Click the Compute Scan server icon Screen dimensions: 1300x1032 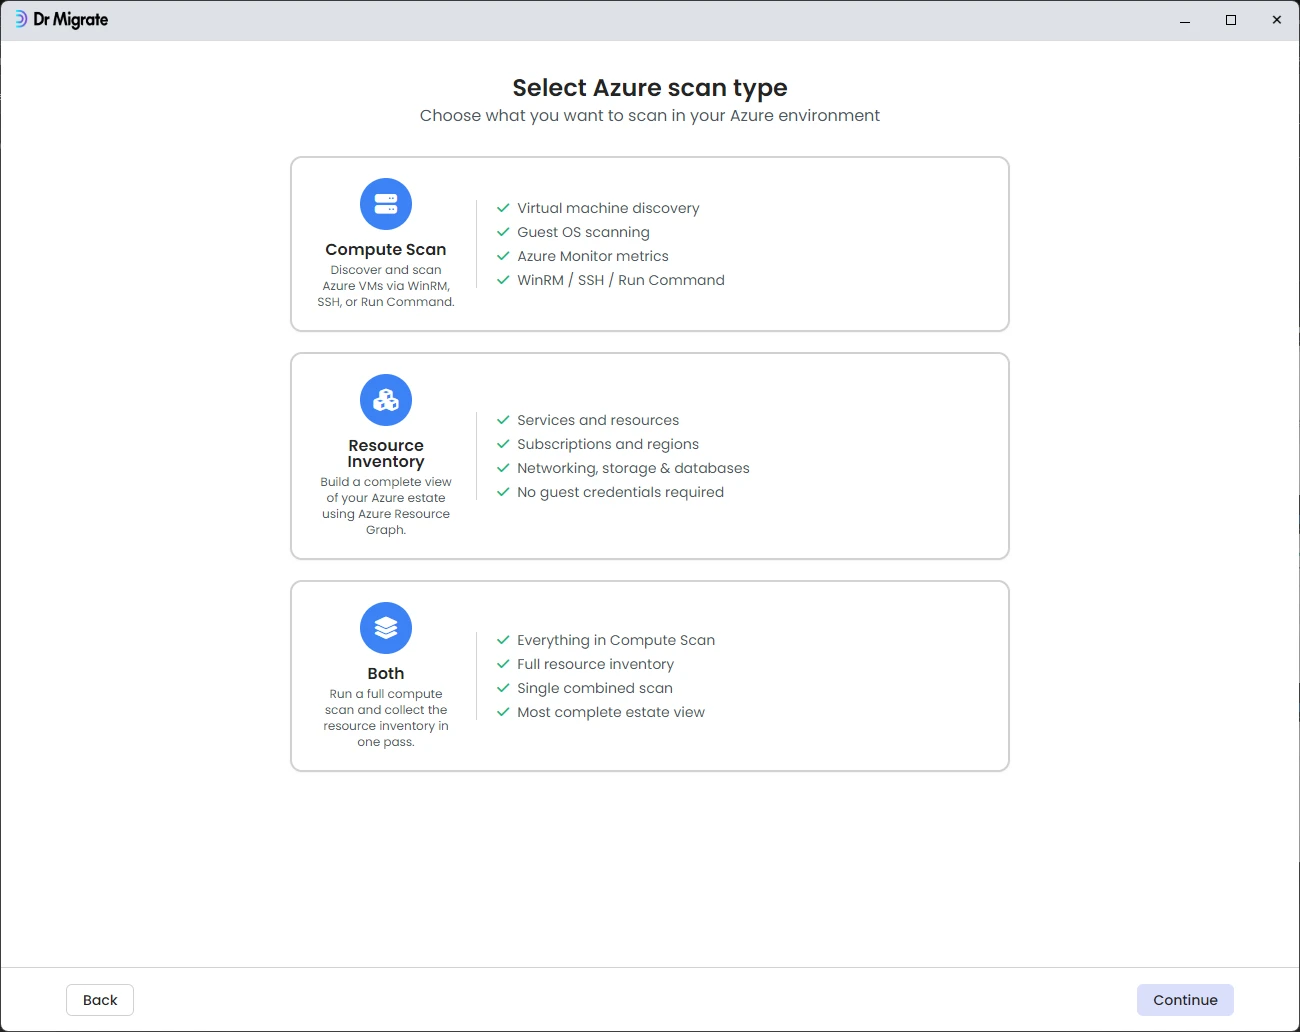point(386,204)
